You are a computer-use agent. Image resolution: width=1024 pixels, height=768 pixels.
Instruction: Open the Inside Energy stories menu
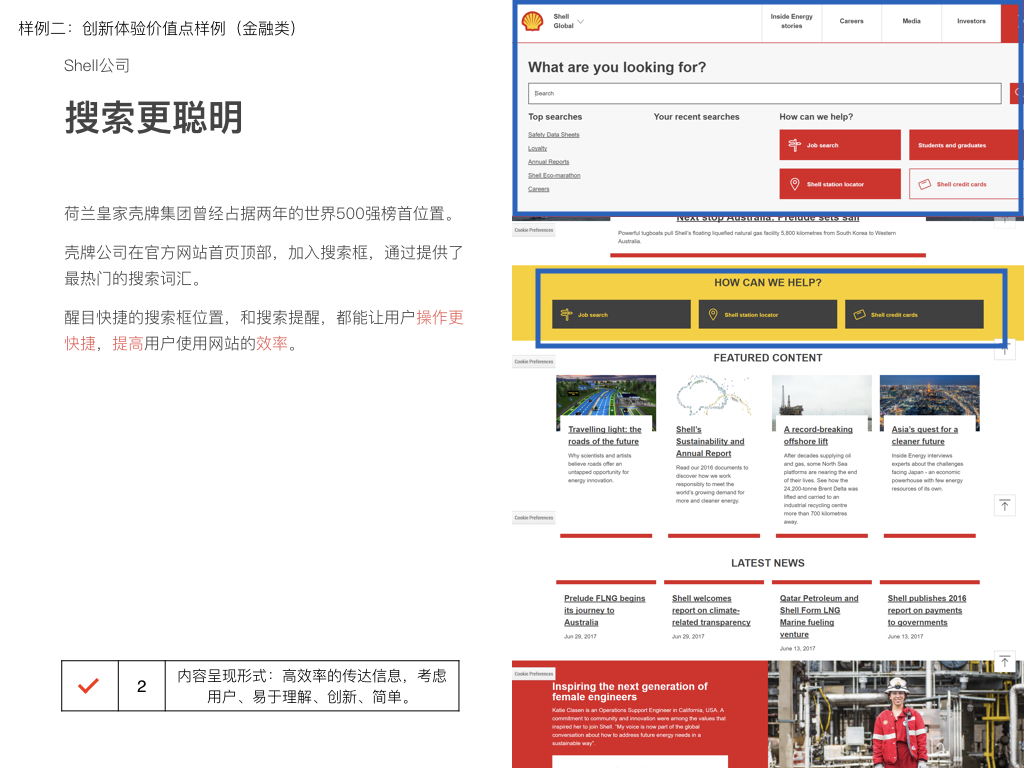tap(792, 21)
